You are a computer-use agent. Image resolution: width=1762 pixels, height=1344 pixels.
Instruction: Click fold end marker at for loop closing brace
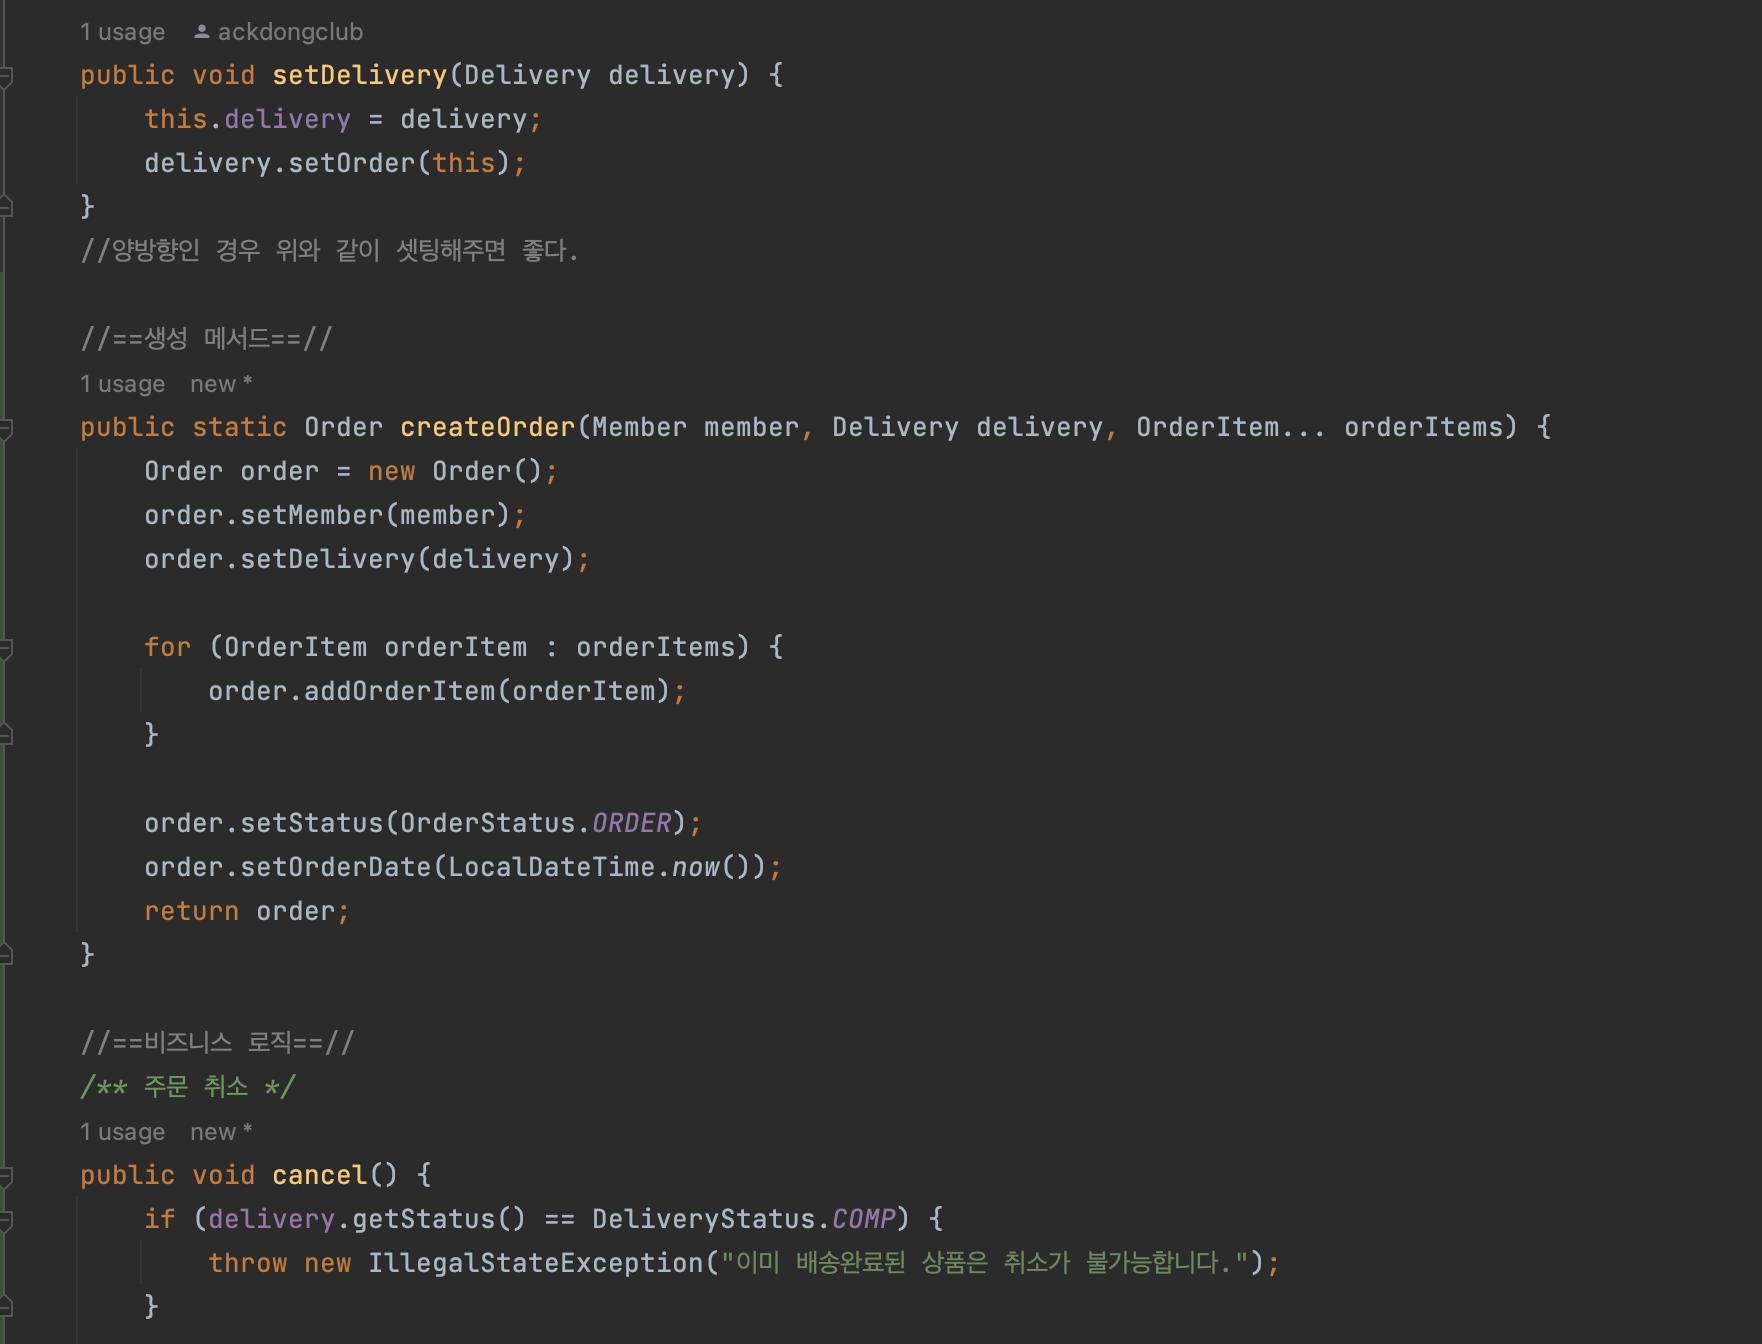click(6, 734)
